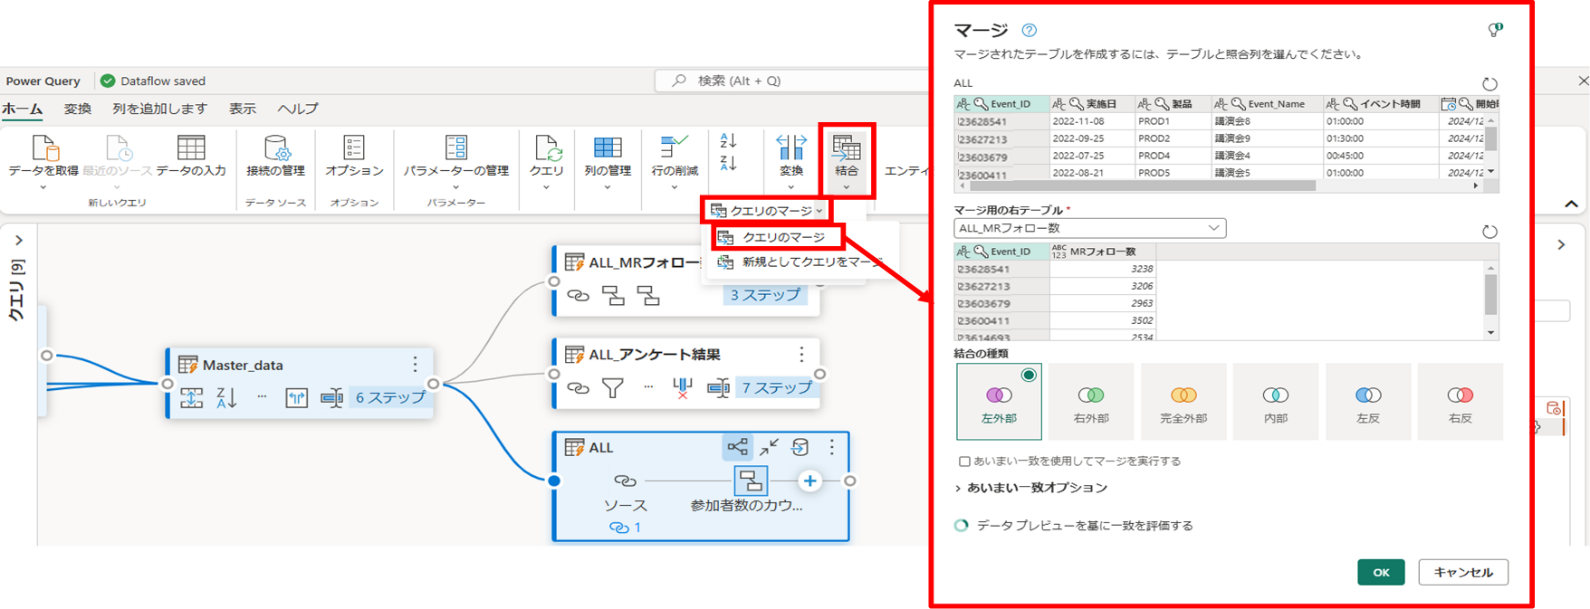Open the 列を追加します tab
The image size is (1590, 609).
(160, 109)
